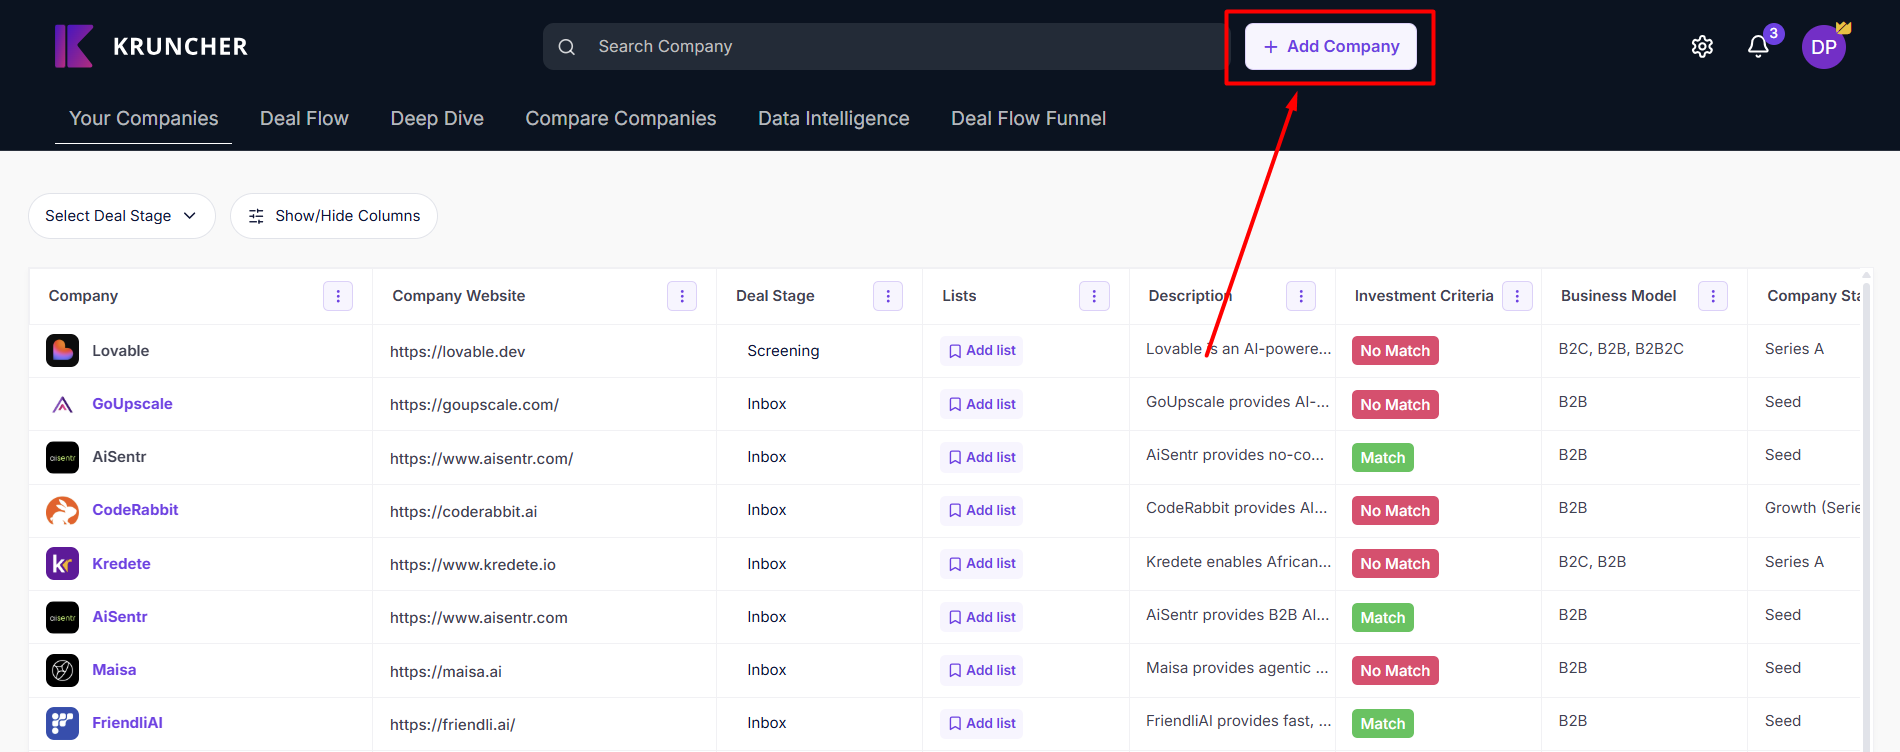
Task: Click https://lovable.dev website cell
Action: (x=457, y=352)
